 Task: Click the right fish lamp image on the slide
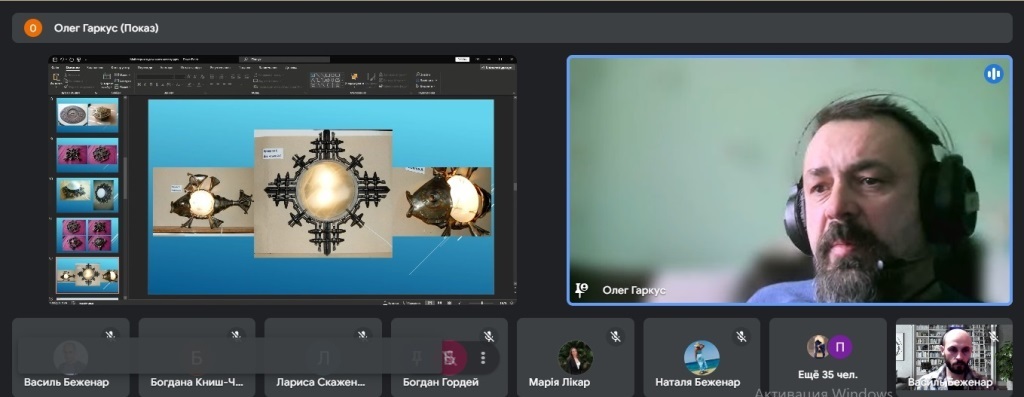442,201
